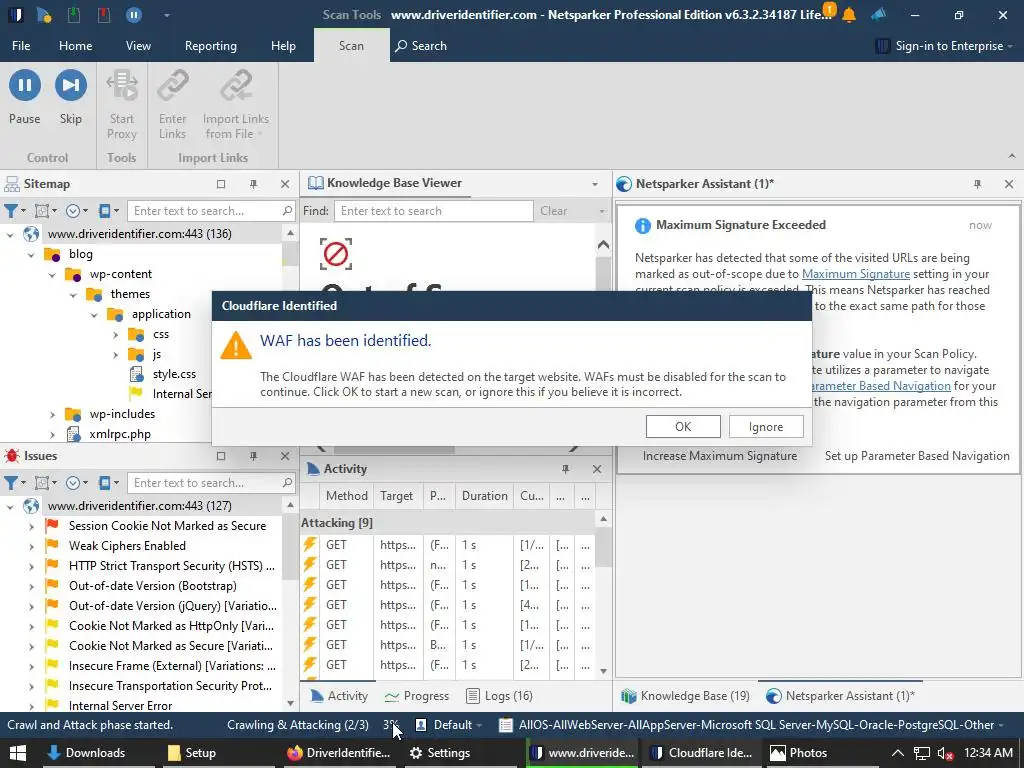The height and width of the screenshot is (768, 1024).
Task: Open the notifications bell icon
Action: [x=849, y=14]
